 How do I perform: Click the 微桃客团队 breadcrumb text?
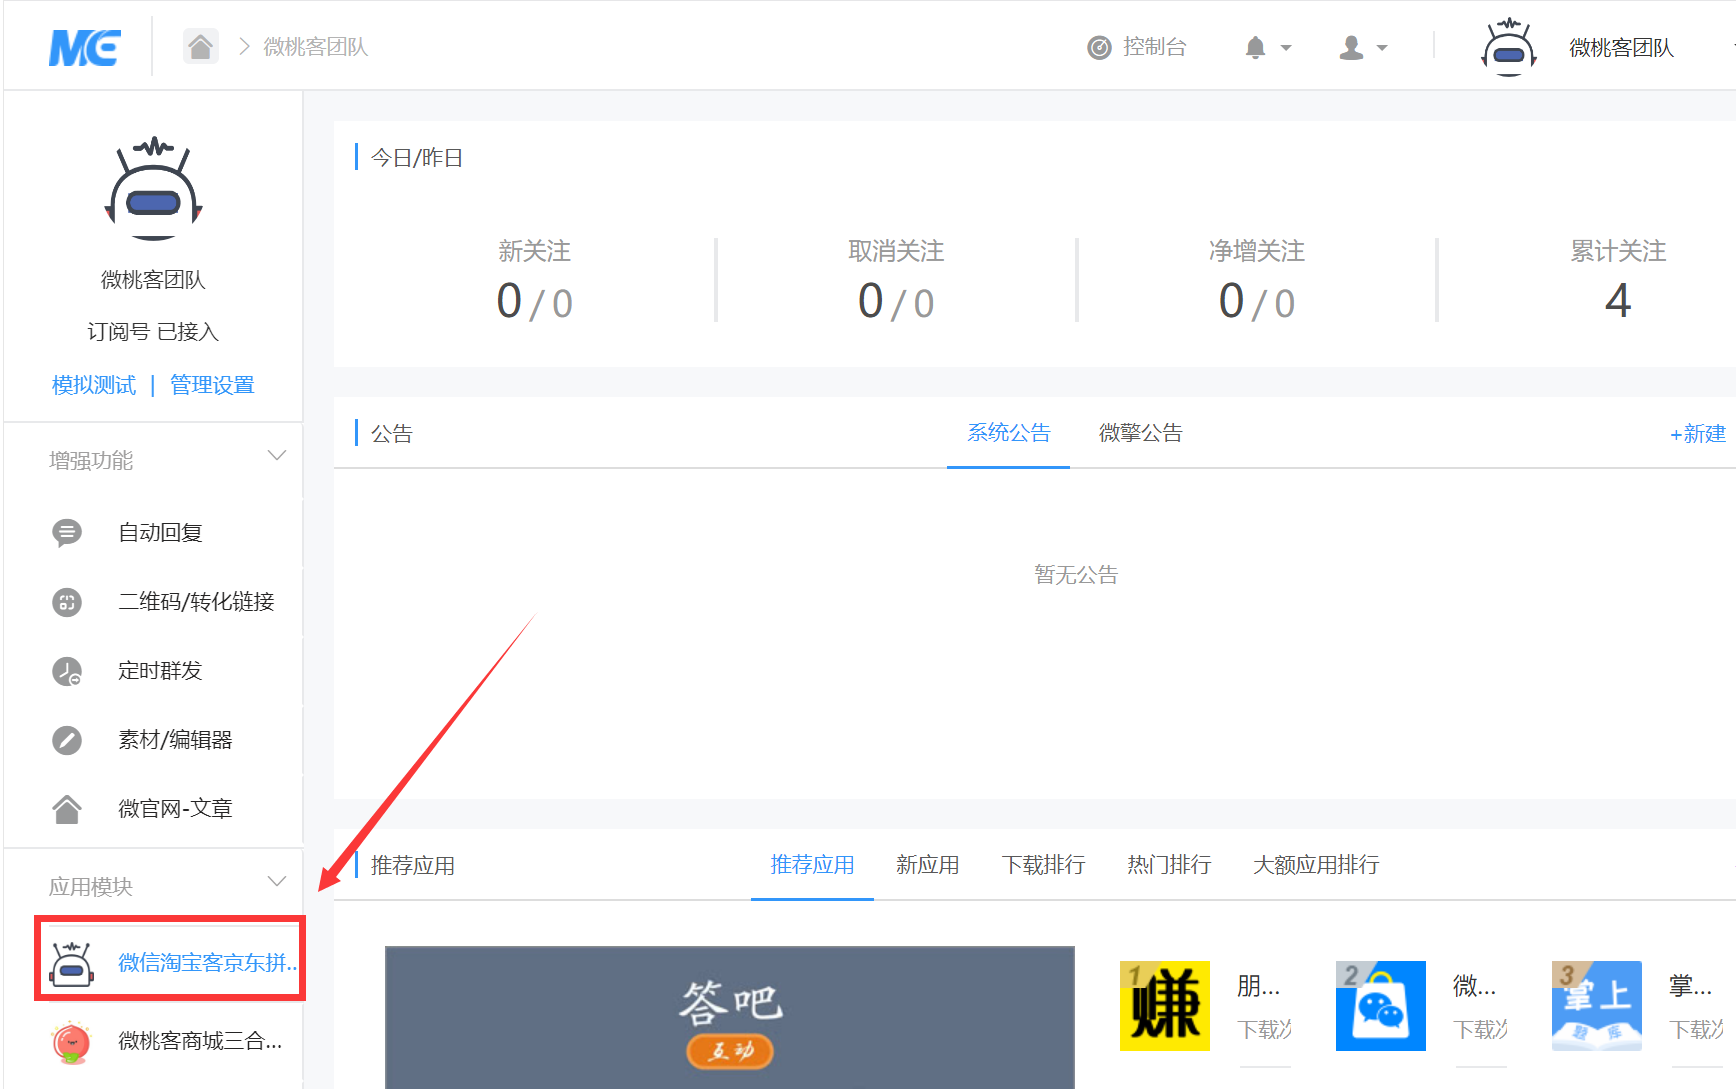(316, 47)
